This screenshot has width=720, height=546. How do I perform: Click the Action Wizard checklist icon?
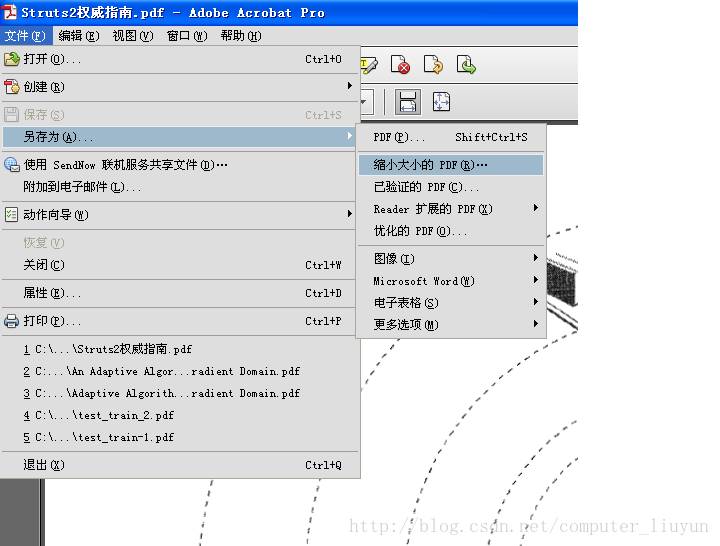[x=11, y=214]
